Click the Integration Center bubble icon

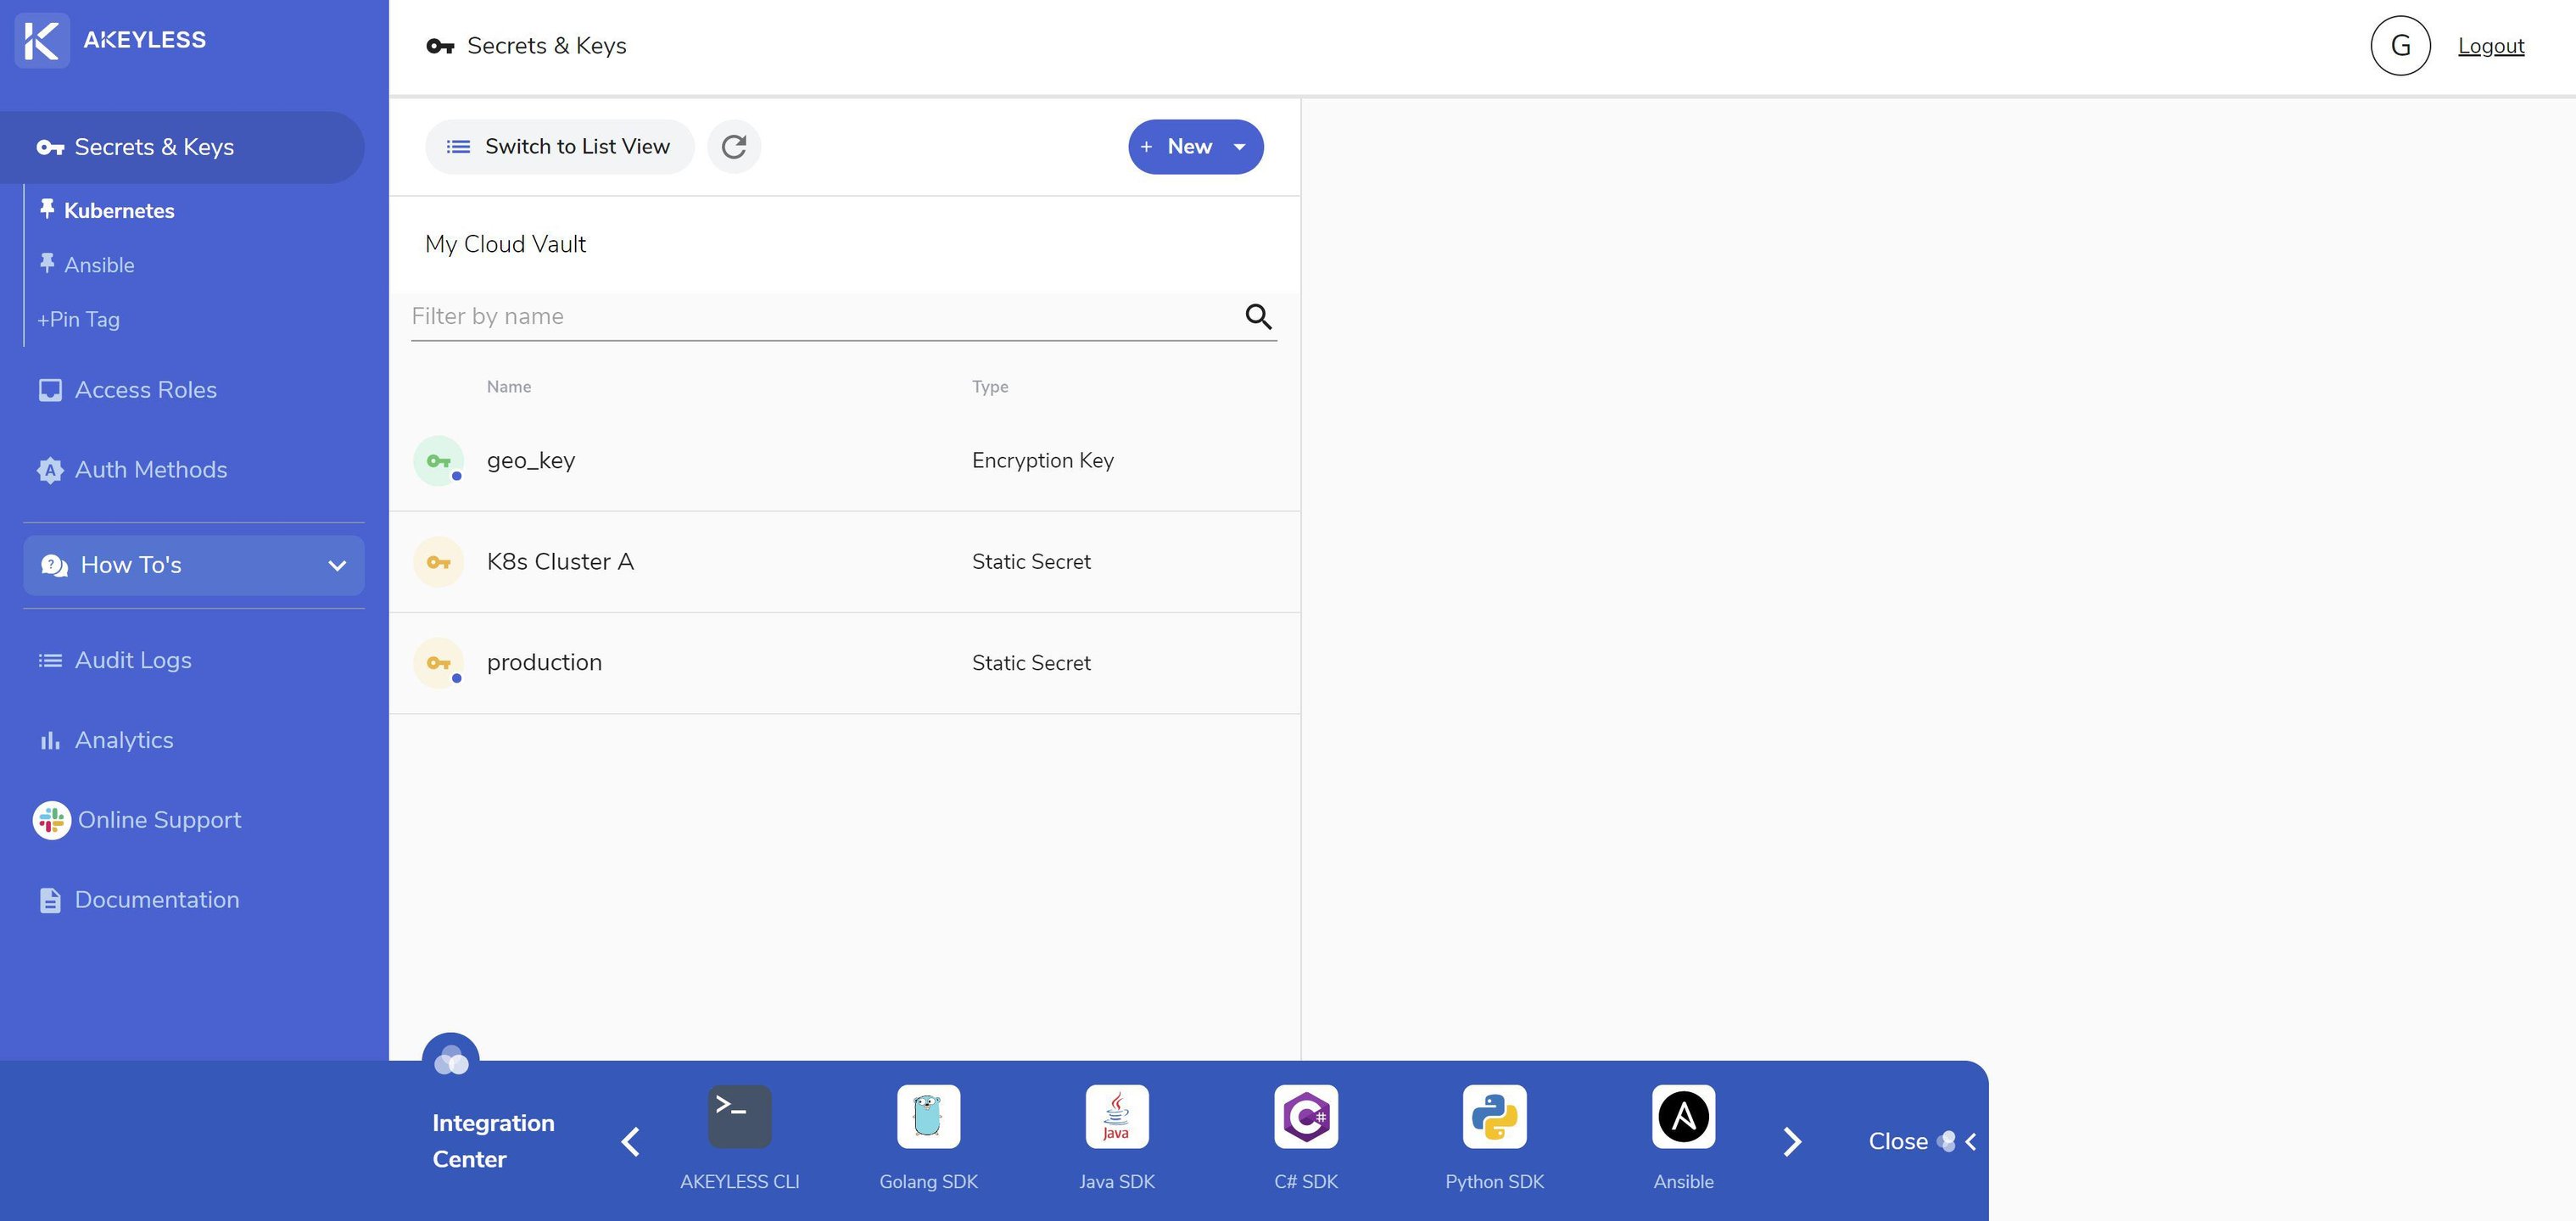451,1059
